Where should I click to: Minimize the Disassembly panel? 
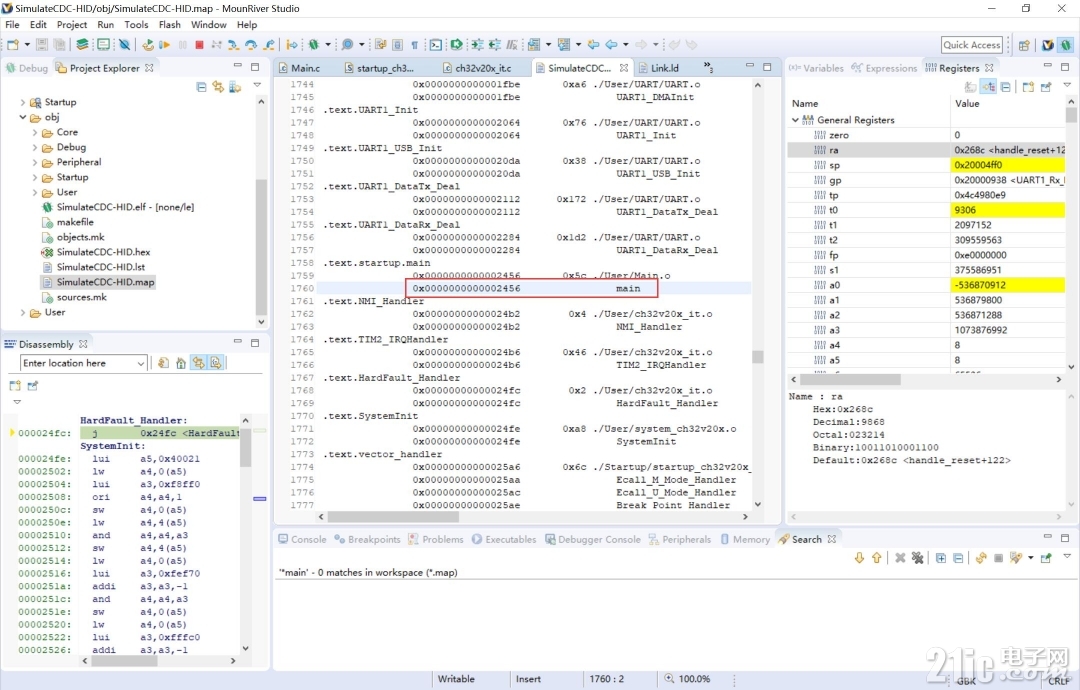pos(238,342)
